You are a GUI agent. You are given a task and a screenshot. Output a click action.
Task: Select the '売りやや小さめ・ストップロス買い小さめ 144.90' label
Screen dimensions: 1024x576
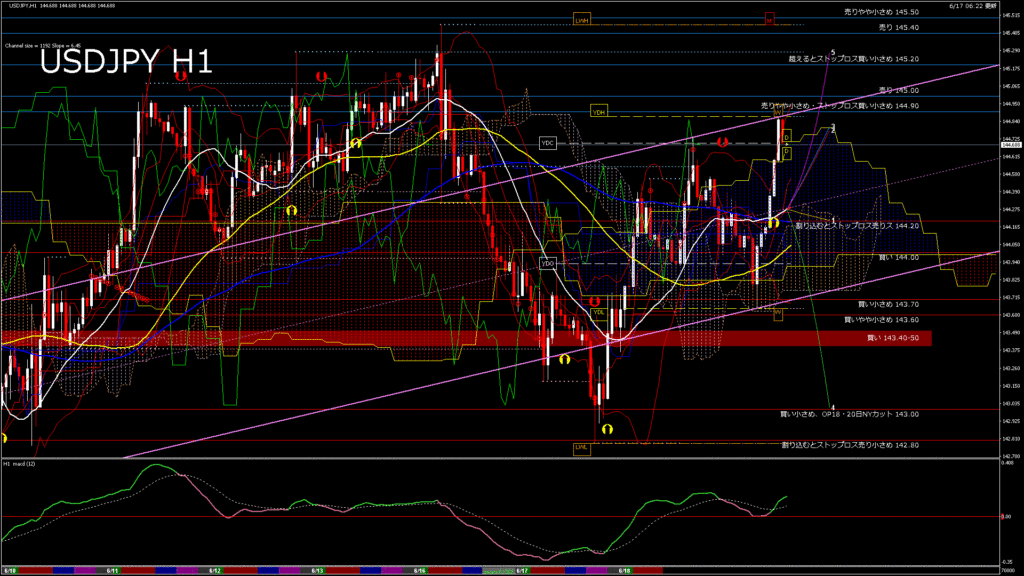840,106
